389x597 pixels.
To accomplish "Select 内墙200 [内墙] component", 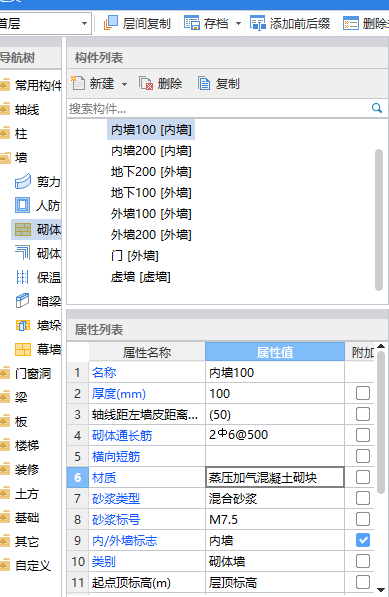I will tap(151, 151).
